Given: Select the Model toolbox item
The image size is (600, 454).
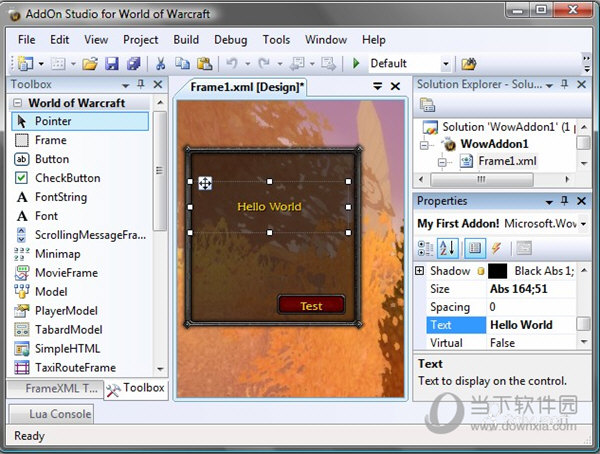Looking at the screenshot, I should click(x=80, y=292).
